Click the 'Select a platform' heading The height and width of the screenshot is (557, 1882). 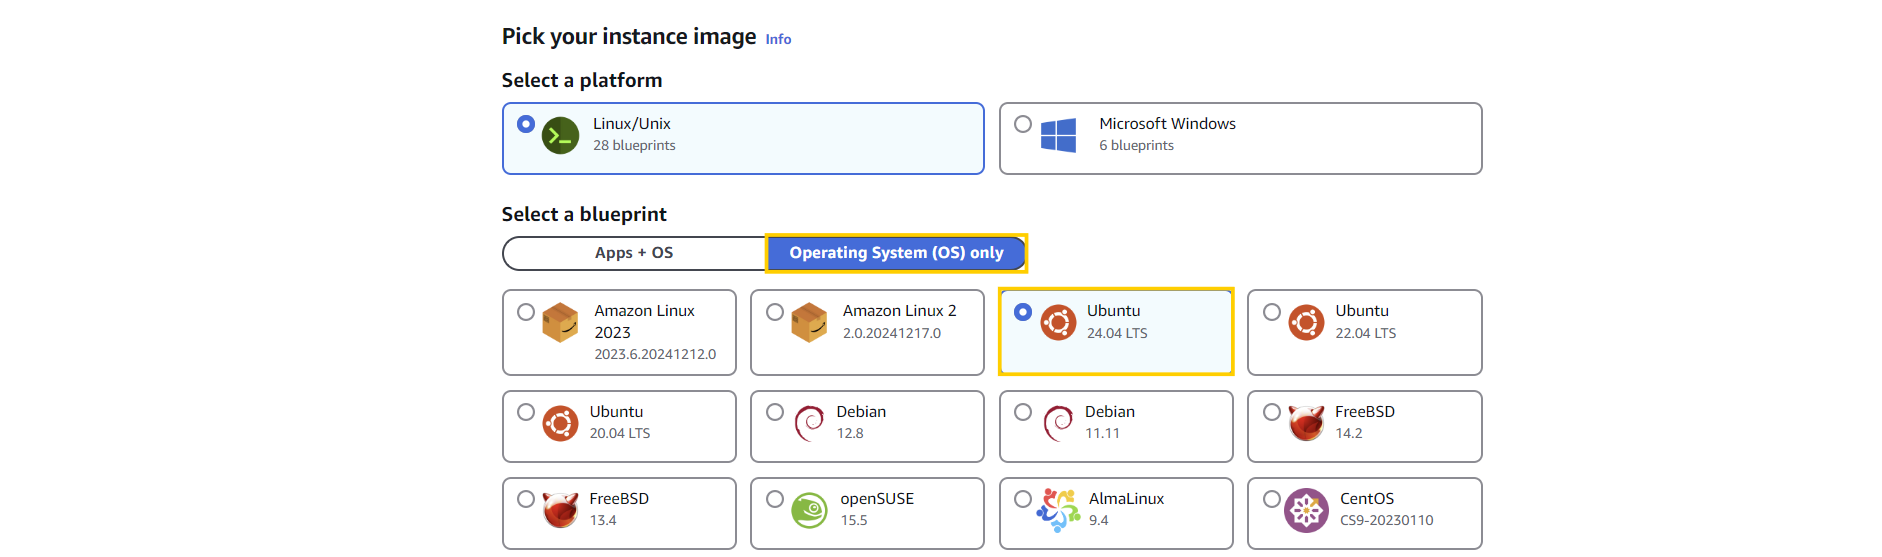click(582, 80)
